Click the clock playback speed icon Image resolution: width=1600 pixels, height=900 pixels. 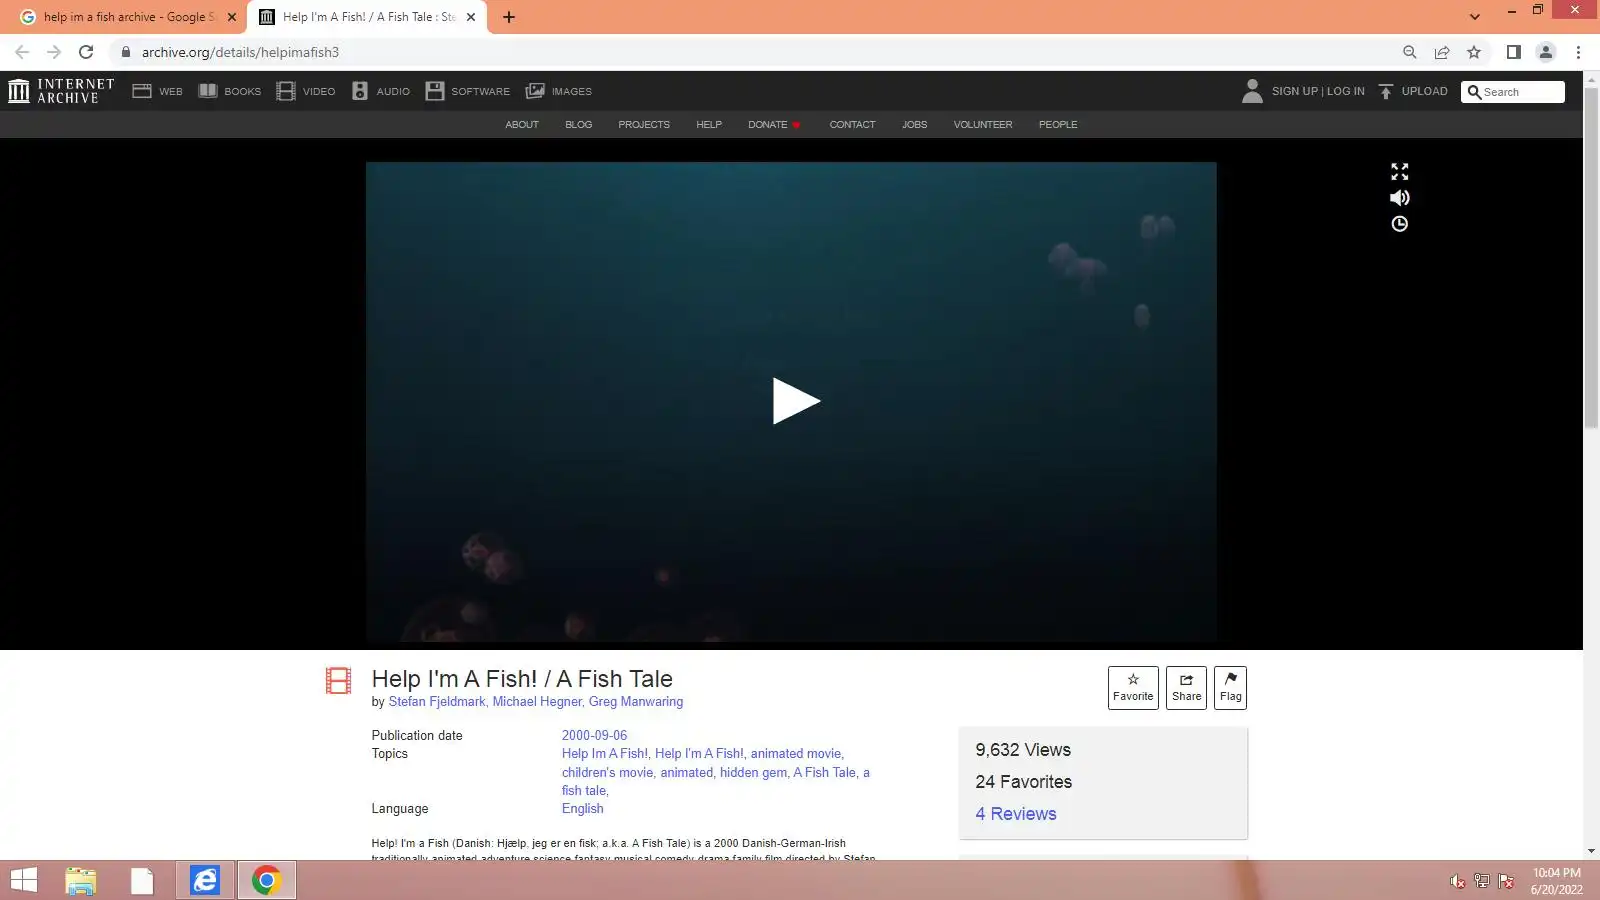click(x=1400, y=224)
